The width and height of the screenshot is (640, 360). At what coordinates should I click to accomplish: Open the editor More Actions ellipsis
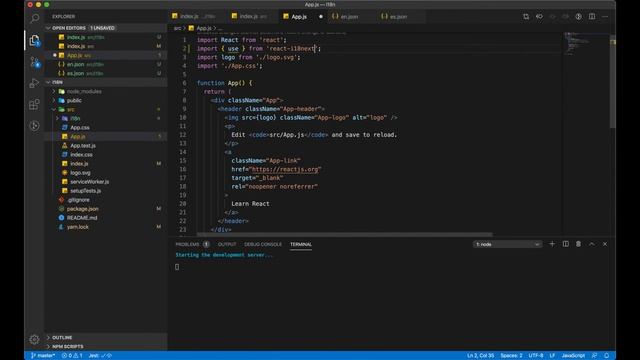click(x=605, y=16)
